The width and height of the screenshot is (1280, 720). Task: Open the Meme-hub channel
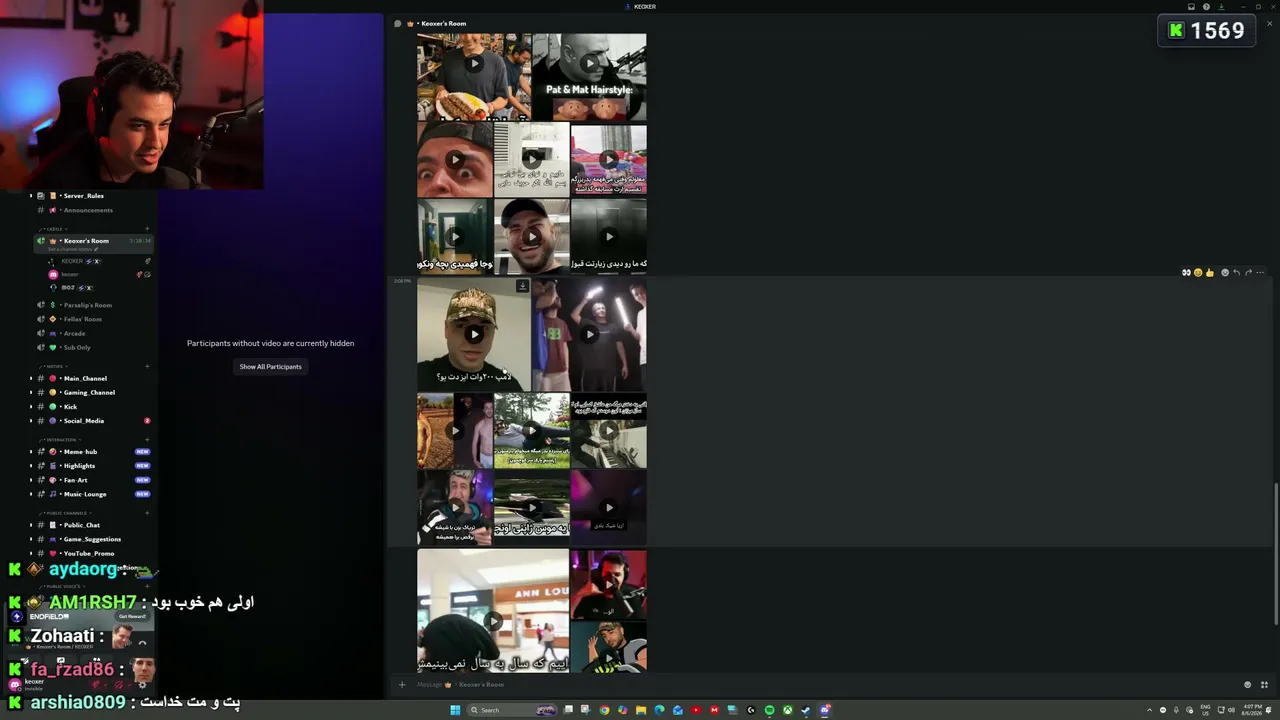coord(80,452)
